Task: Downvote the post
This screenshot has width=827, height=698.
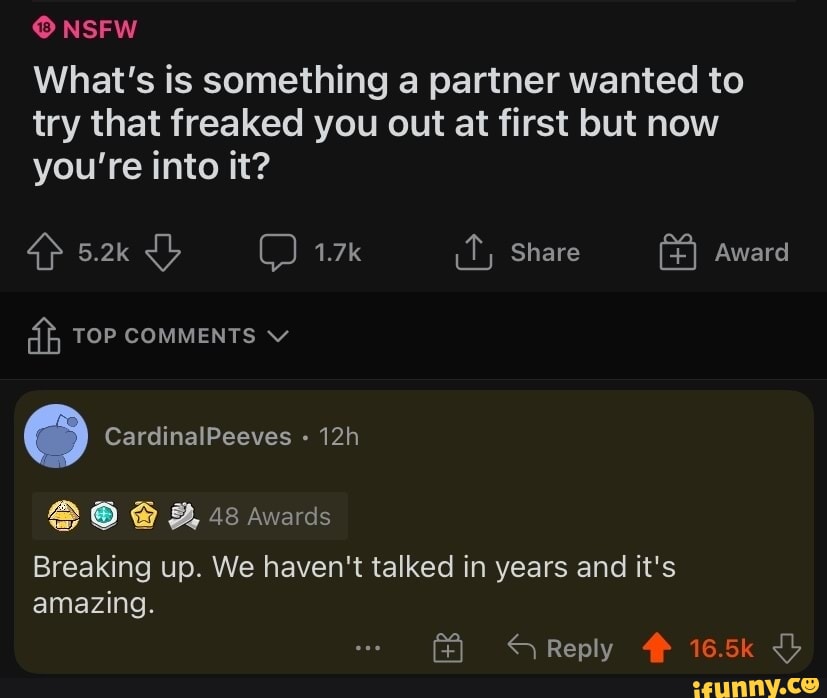Action: (163, 254)
